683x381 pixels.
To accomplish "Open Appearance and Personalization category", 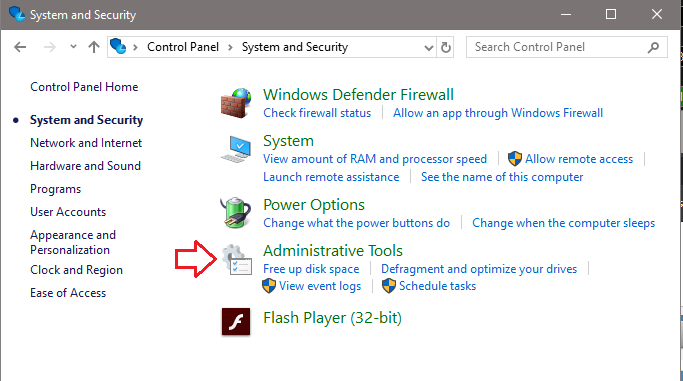I will pos(73,243).
